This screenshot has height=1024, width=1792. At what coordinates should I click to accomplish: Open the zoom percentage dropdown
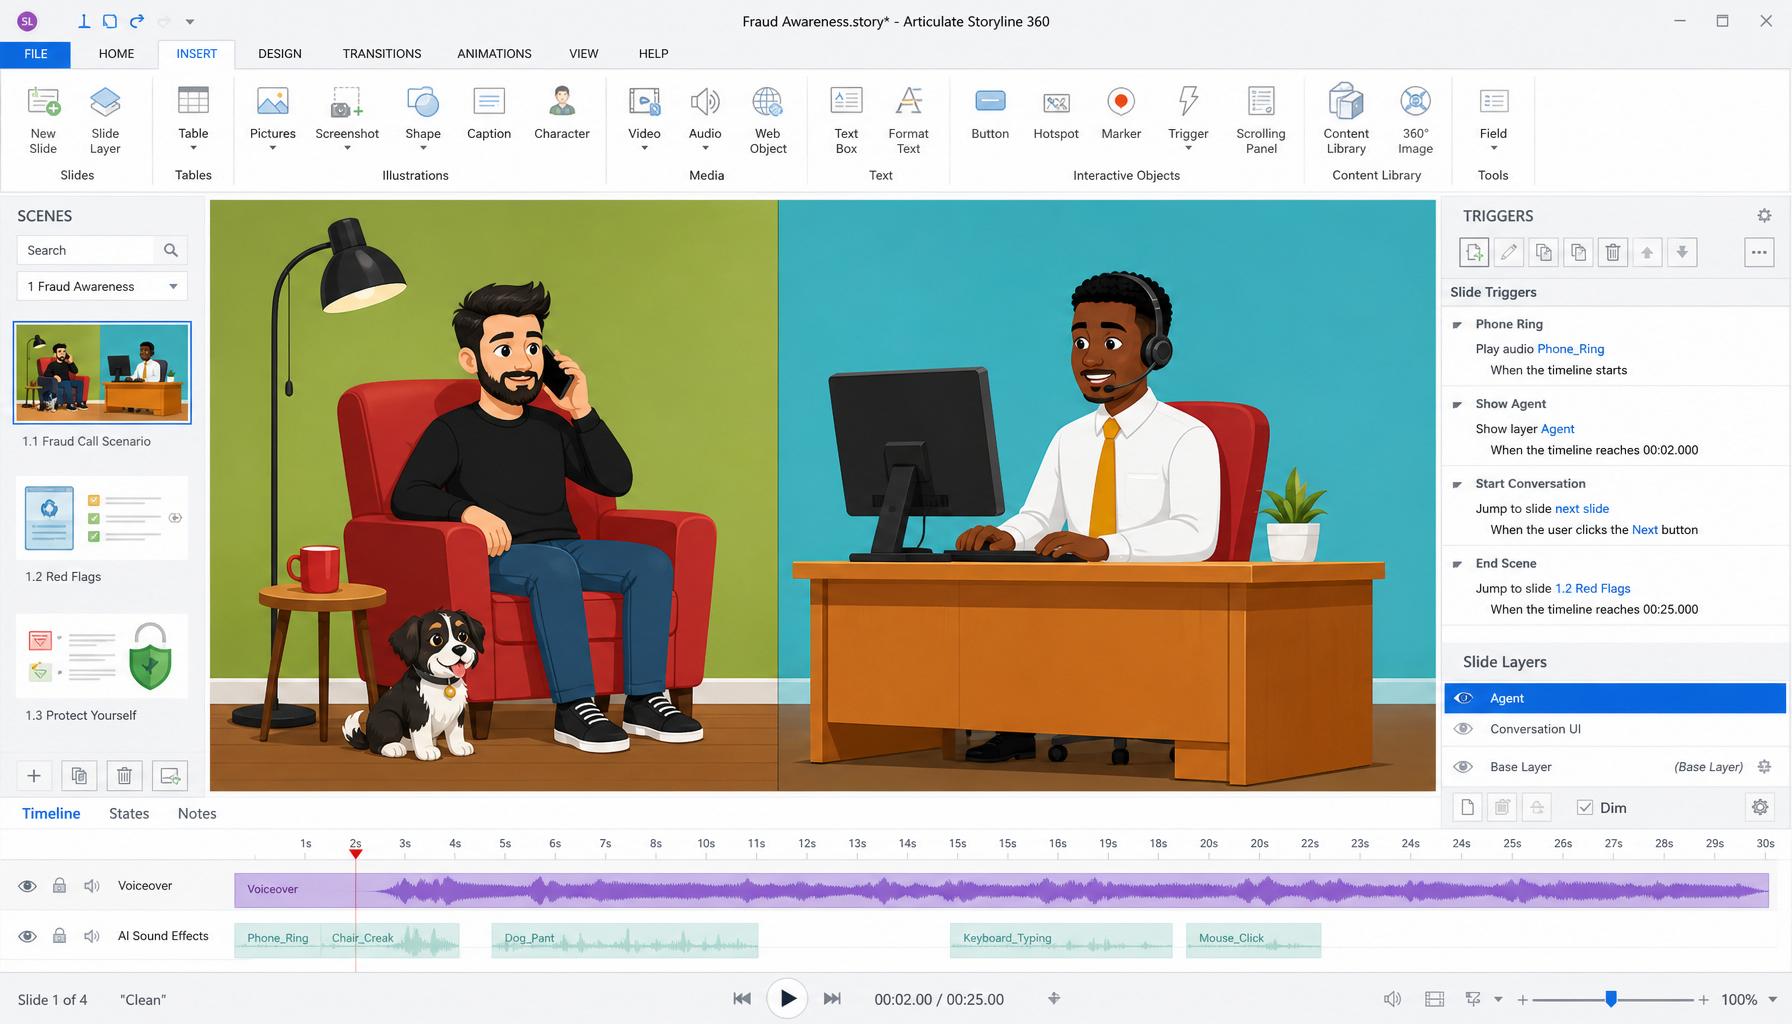click(x=1773, y=999)
